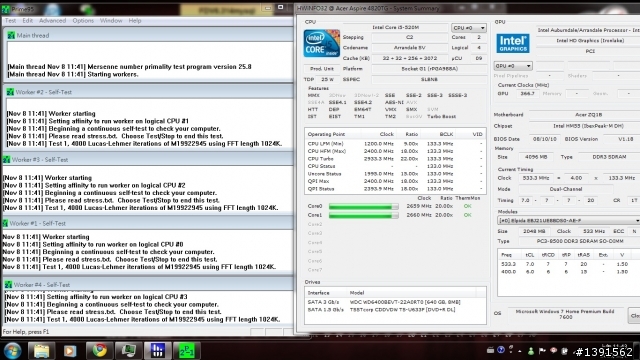Select the SATA 1.5 Gb/s DVD drive row
The width and height of the screenshot is (640, 360).
pos(395,310)
